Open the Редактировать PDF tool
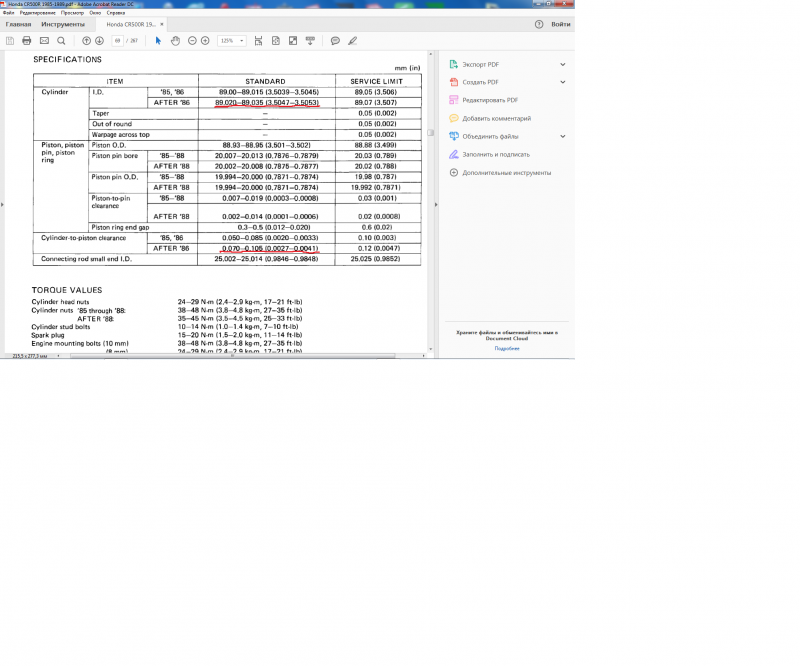 pos(490,100)
